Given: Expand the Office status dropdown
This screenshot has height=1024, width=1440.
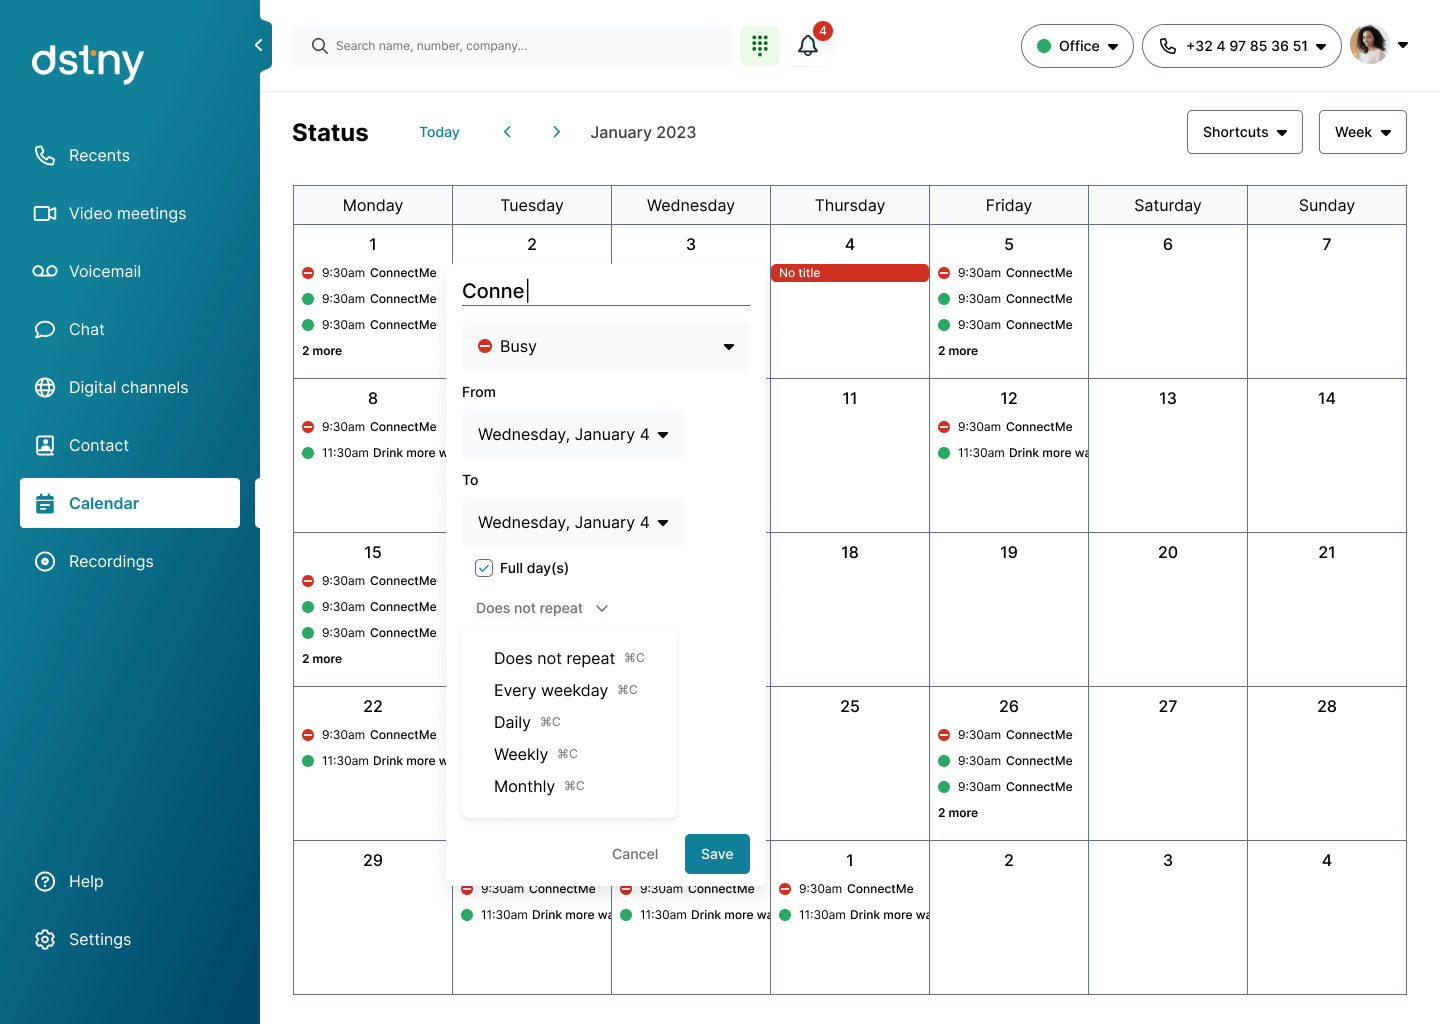Looking at the screenshot, I should click(1077, 46).
